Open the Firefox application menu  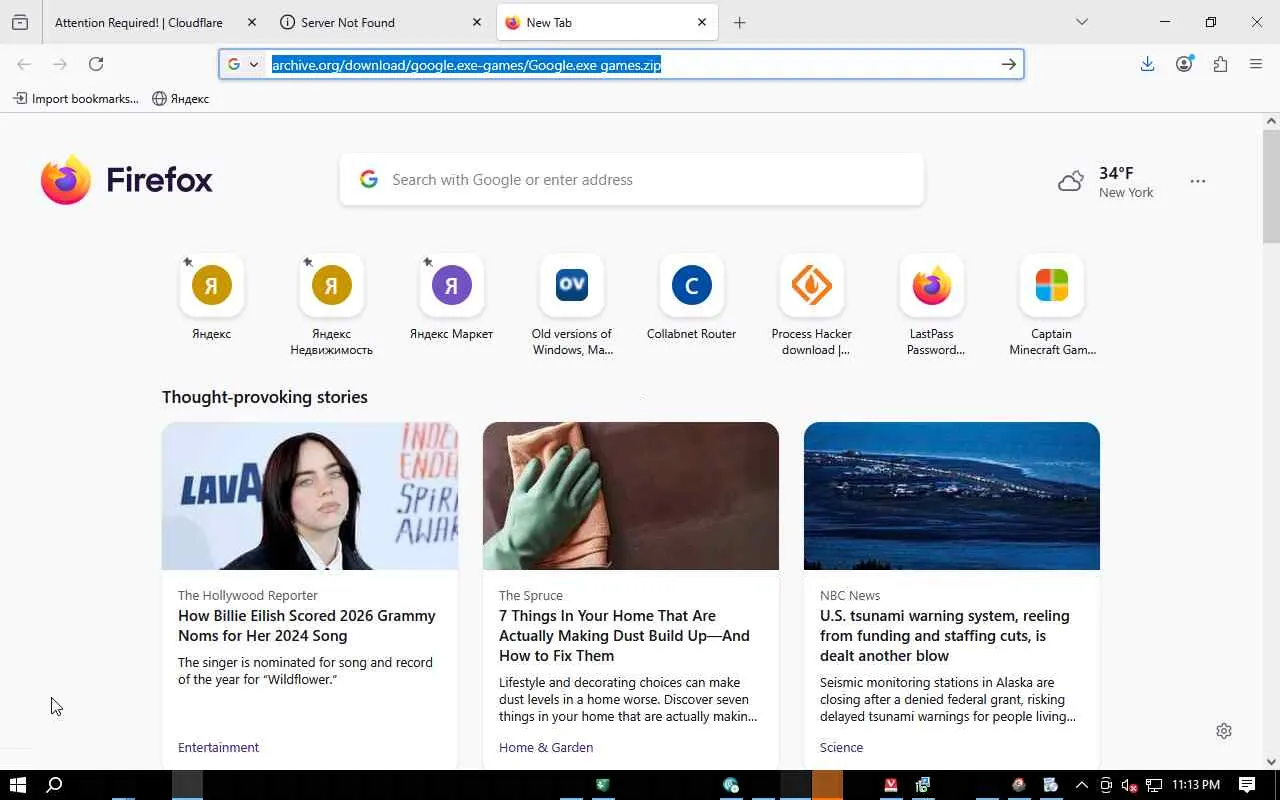click(1256, 64)
